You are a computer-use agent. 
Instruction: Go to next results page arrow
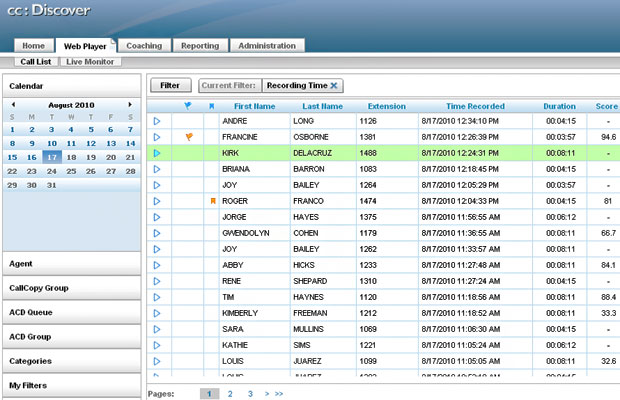(267, 394)
